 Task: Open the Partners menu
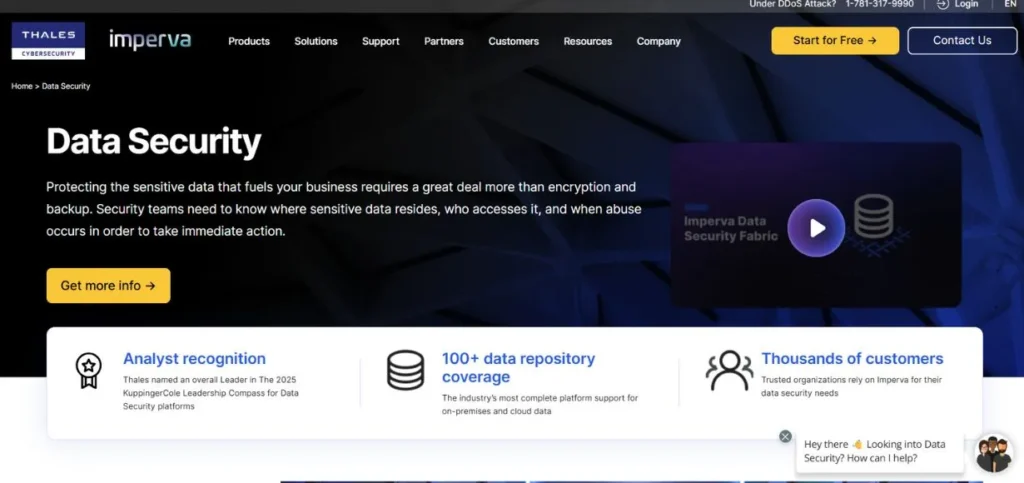[x=444, y=41]
